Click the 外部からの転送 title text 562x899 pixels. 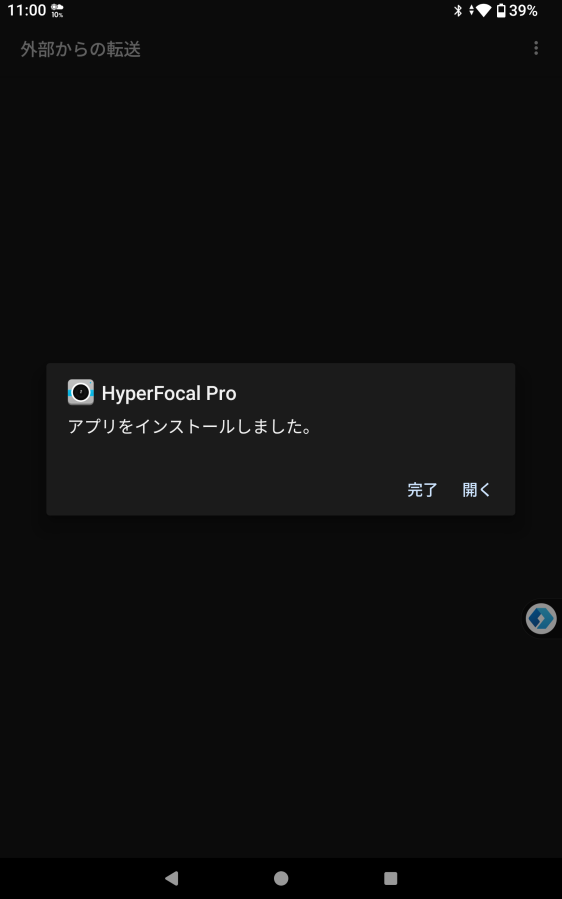(81, 49)
